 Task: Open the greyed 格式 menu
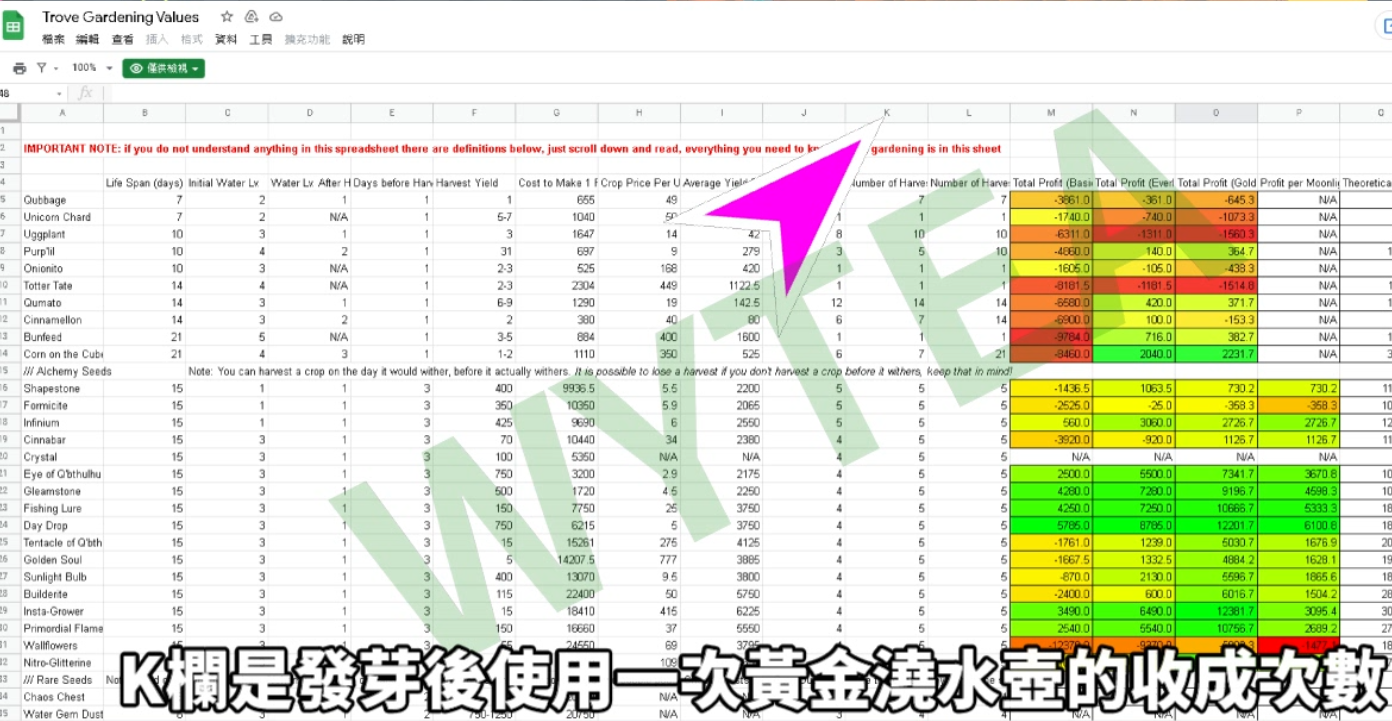[x=192, y=40]
